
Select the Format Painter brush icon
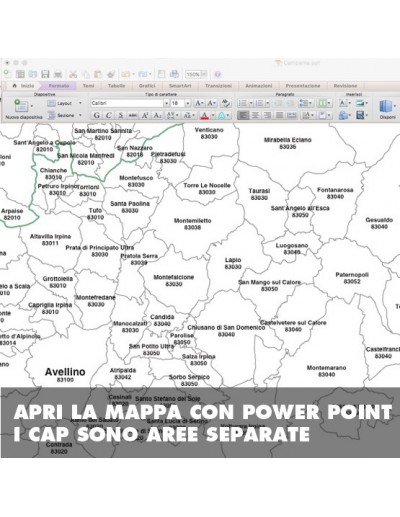pyautogui.click(x=111, y=74)
